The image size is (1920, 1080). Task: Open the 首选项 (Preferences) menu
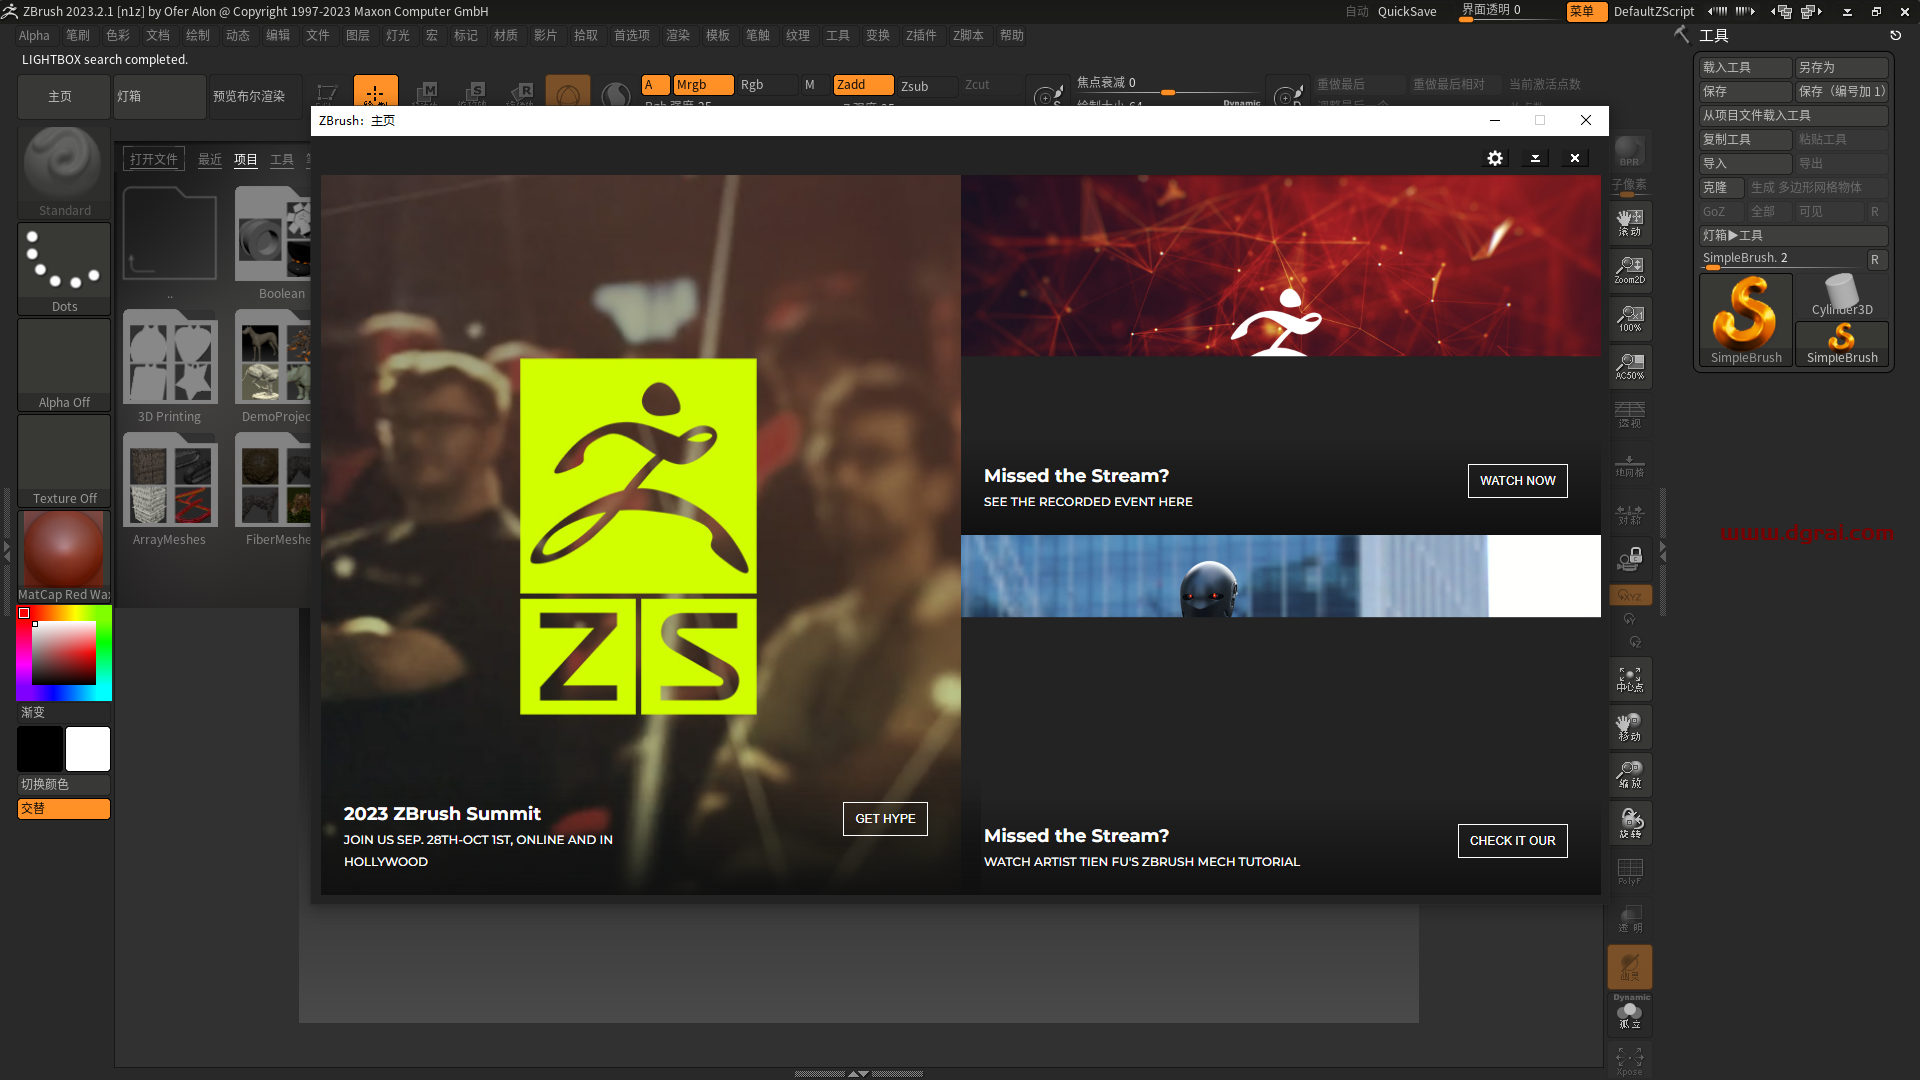pyautogui.click(x=632, y=35)
